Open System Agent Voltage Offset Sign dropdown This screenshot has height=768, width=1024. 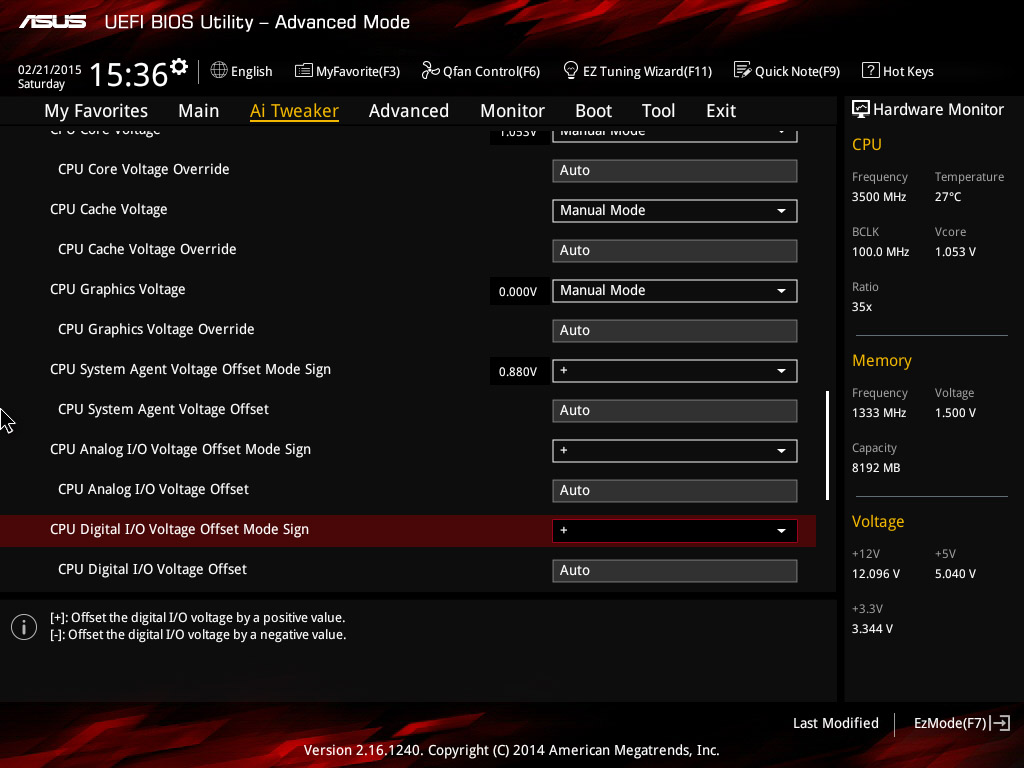pos(675,370)
